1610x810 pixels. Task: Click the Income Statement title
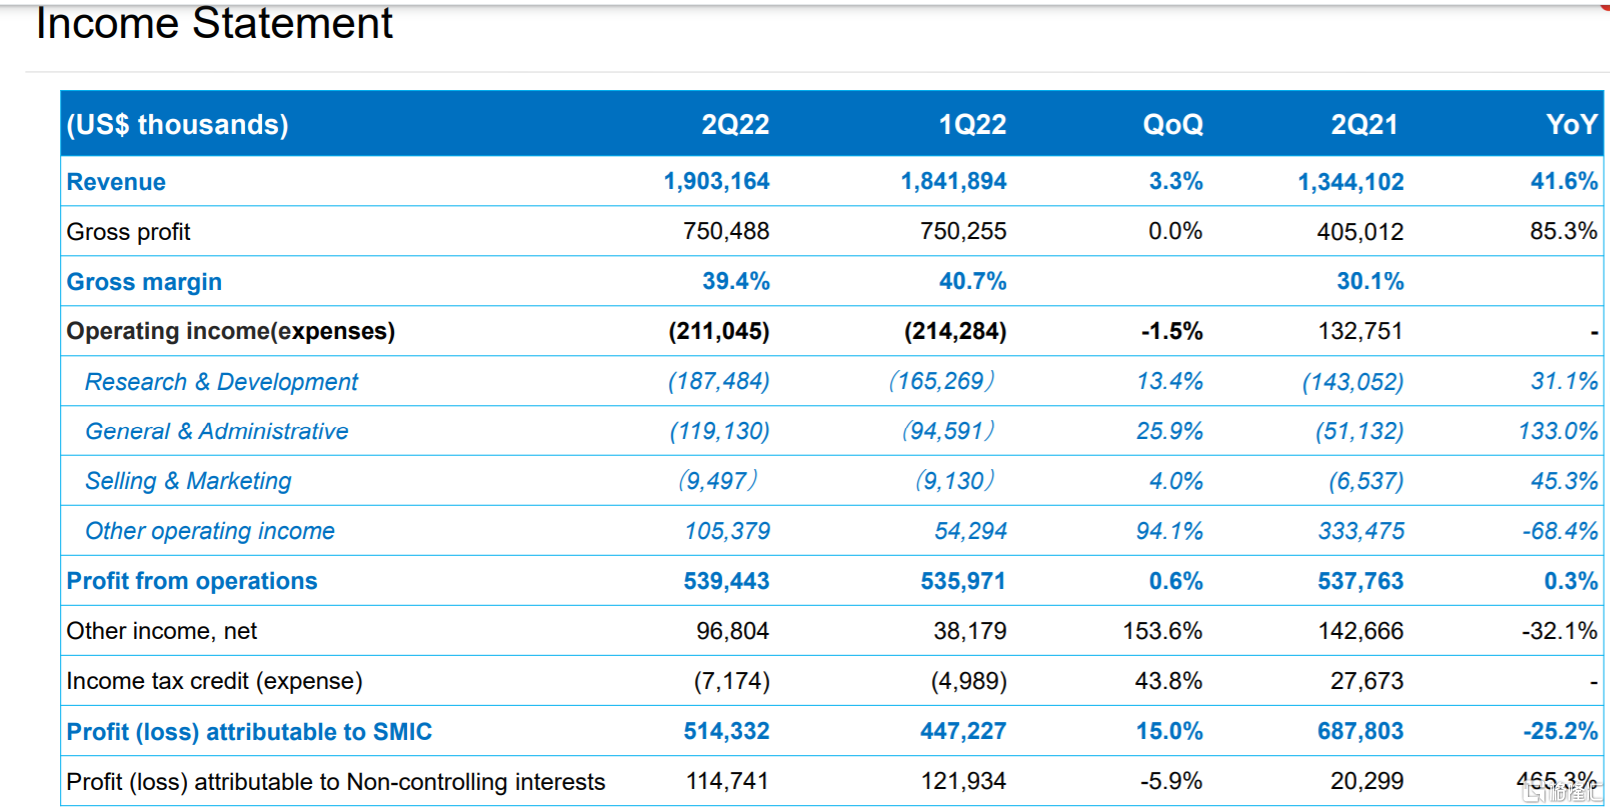214,23
